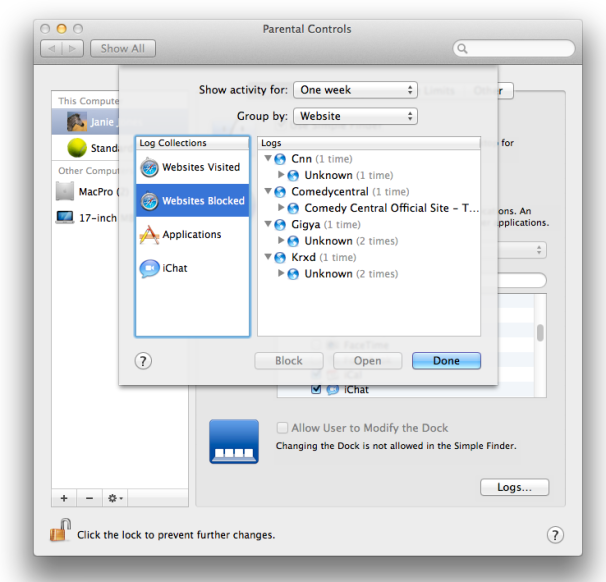Click the help button in Logs sheet

tap(143, 361)
